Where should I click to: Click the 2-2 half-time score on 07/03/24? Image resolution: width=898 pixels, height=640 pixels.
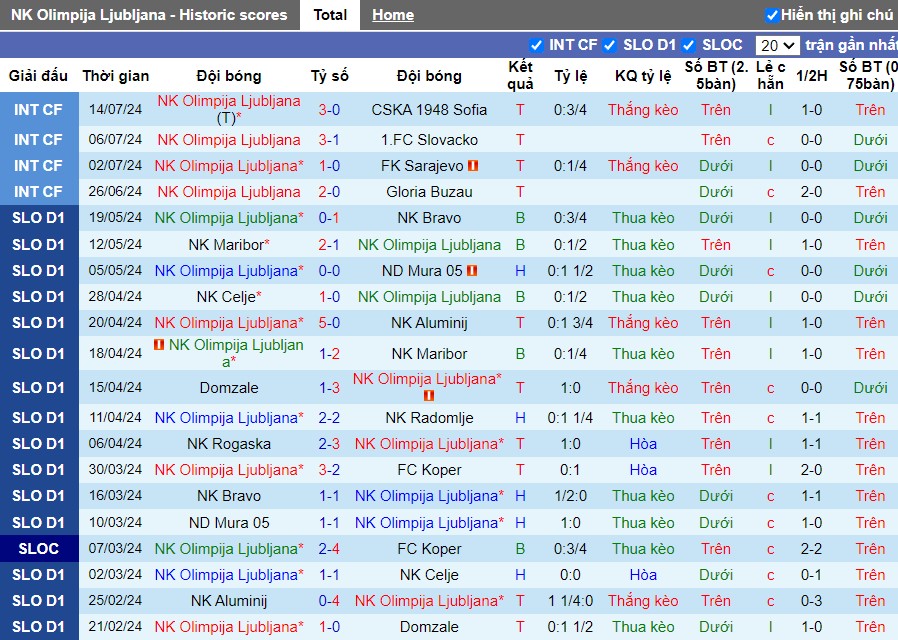click(812, 549)
